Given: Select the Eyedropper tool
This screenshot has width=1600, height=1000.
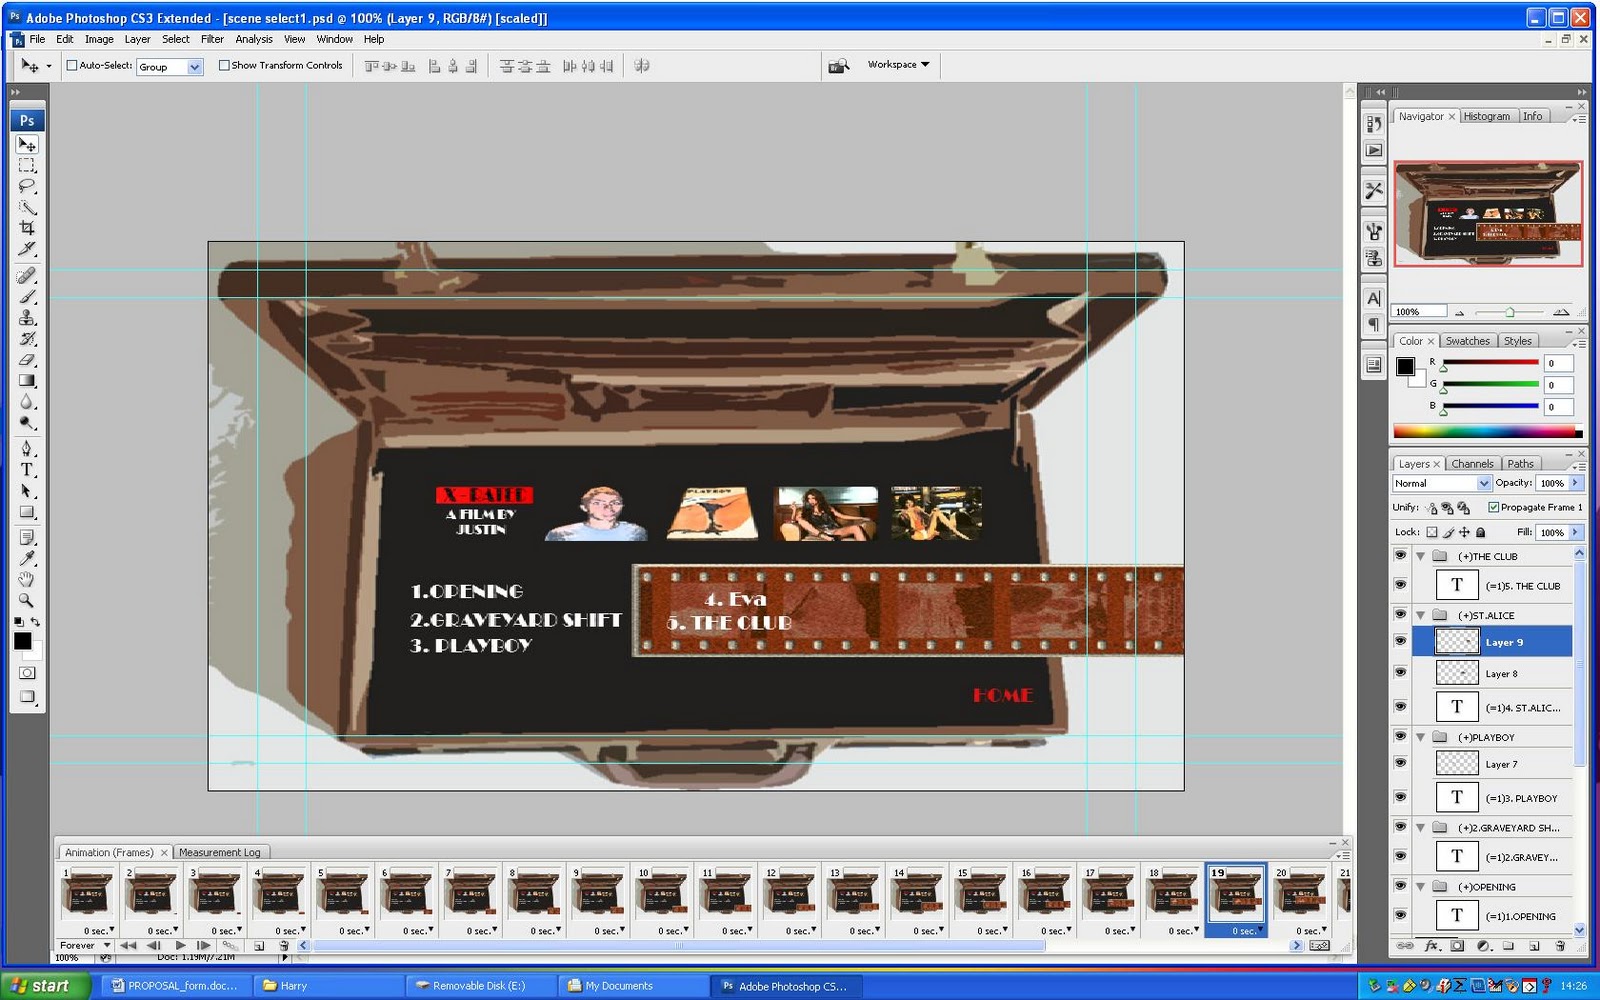Looking at the screenshot, I should pyautogui.click(x=27, y=558).
